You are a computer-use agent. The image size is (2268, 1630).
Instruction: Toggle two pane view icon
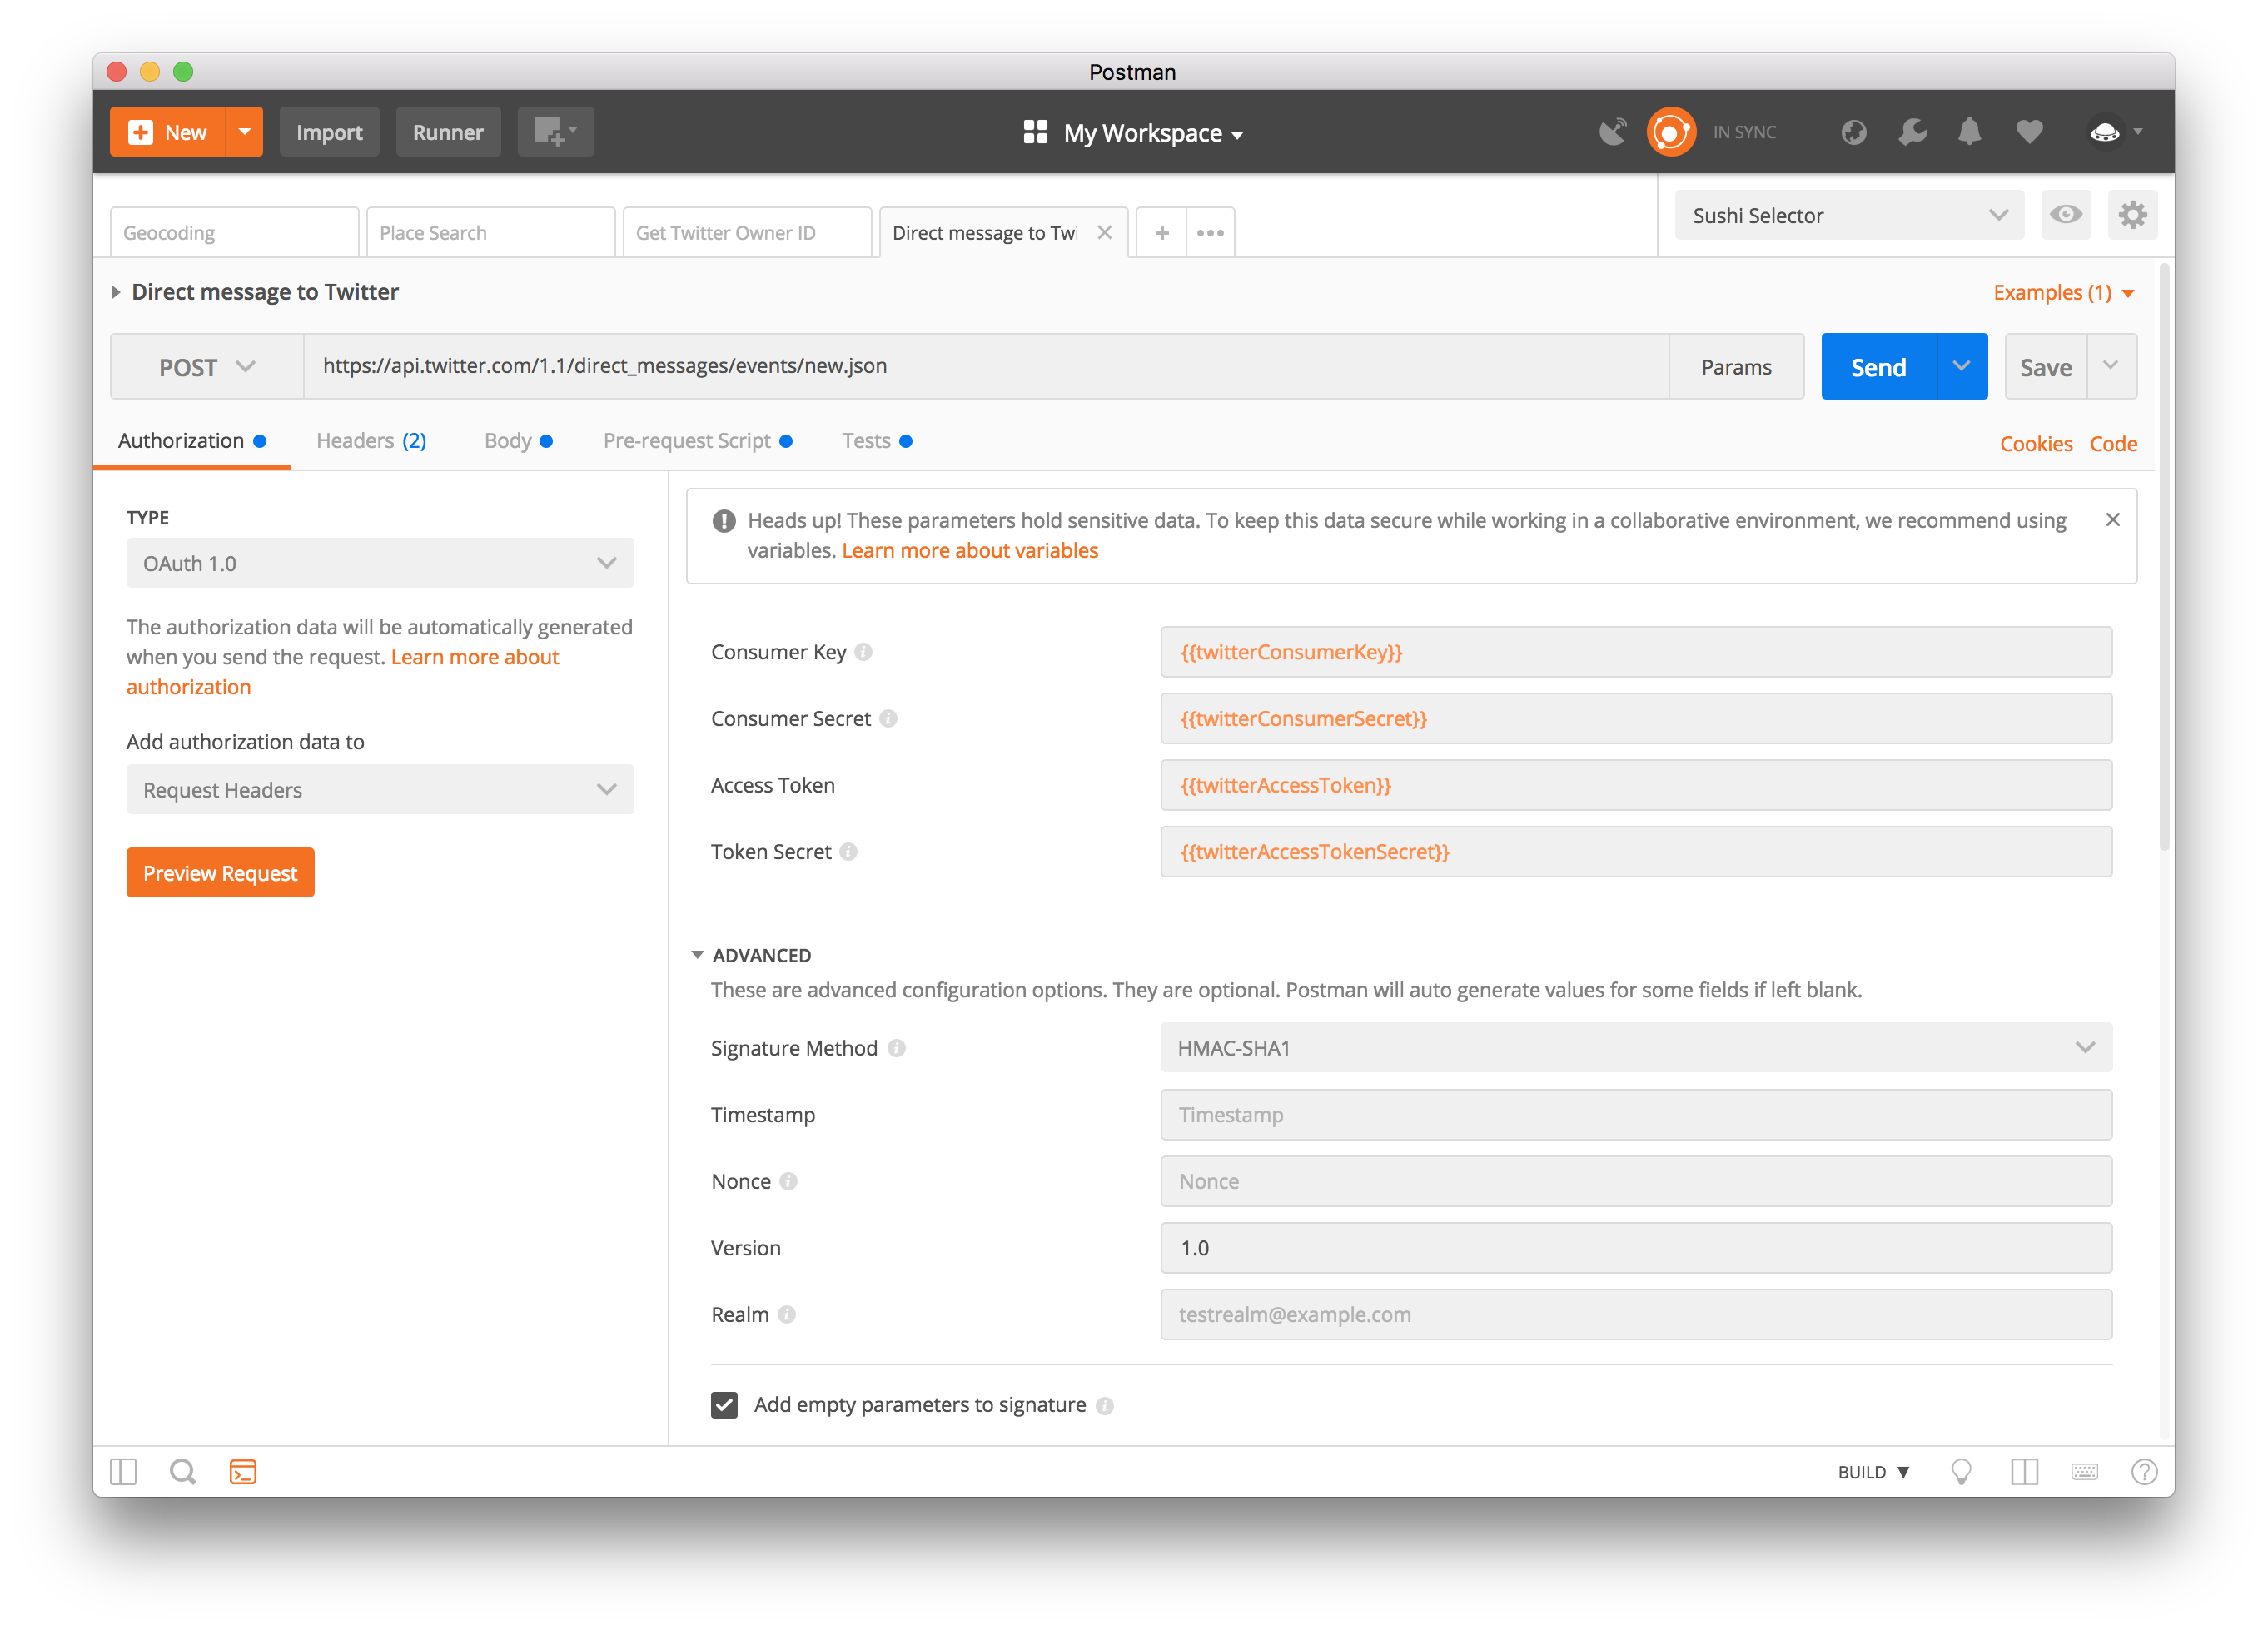click(2024, 1471)
